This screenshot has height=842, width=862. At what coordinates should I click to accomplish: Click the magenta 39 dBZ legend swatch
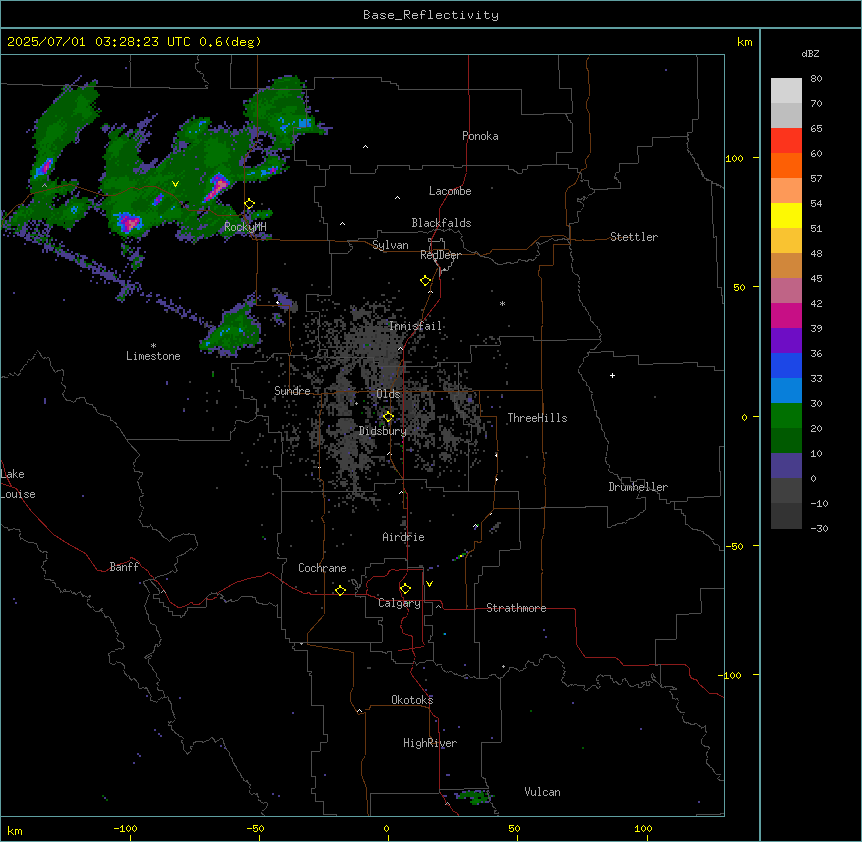point(786,315)
